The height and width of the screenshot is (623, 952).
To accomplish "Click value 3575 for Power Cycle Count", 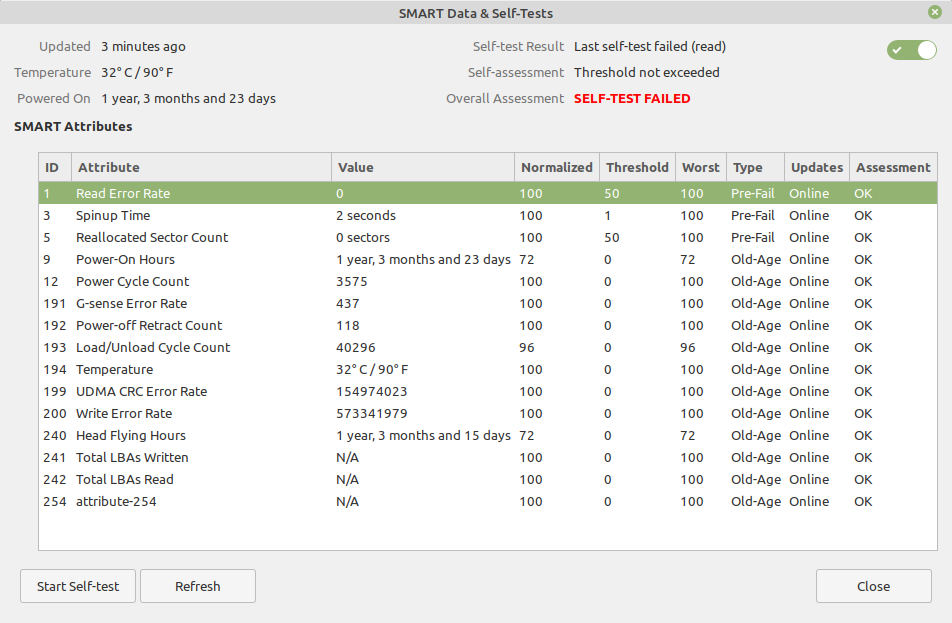I will [x=352, y=281].
